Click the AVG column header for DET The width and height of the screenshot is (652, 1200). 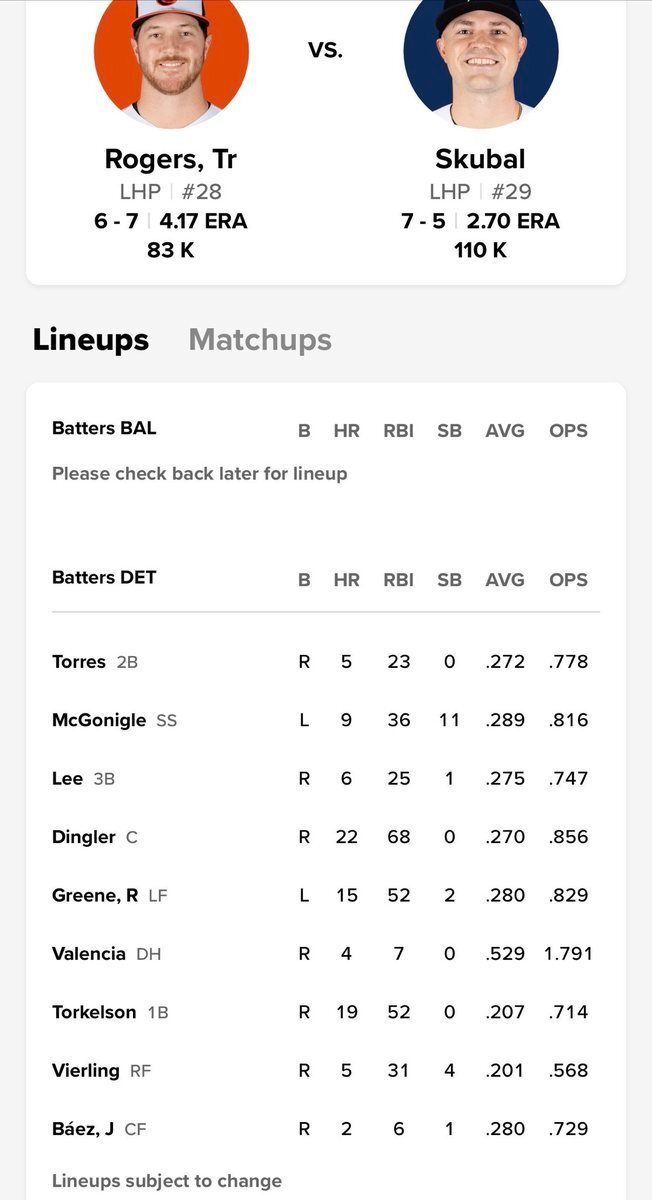[505, 580]
